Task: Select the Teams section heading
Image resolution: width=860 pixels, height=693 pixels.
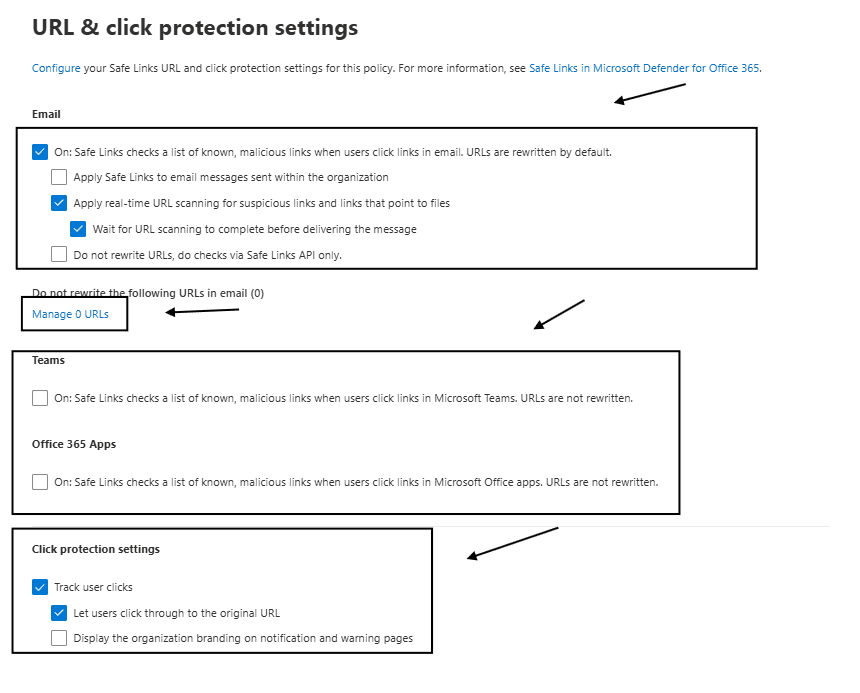Action: [48, 360]
